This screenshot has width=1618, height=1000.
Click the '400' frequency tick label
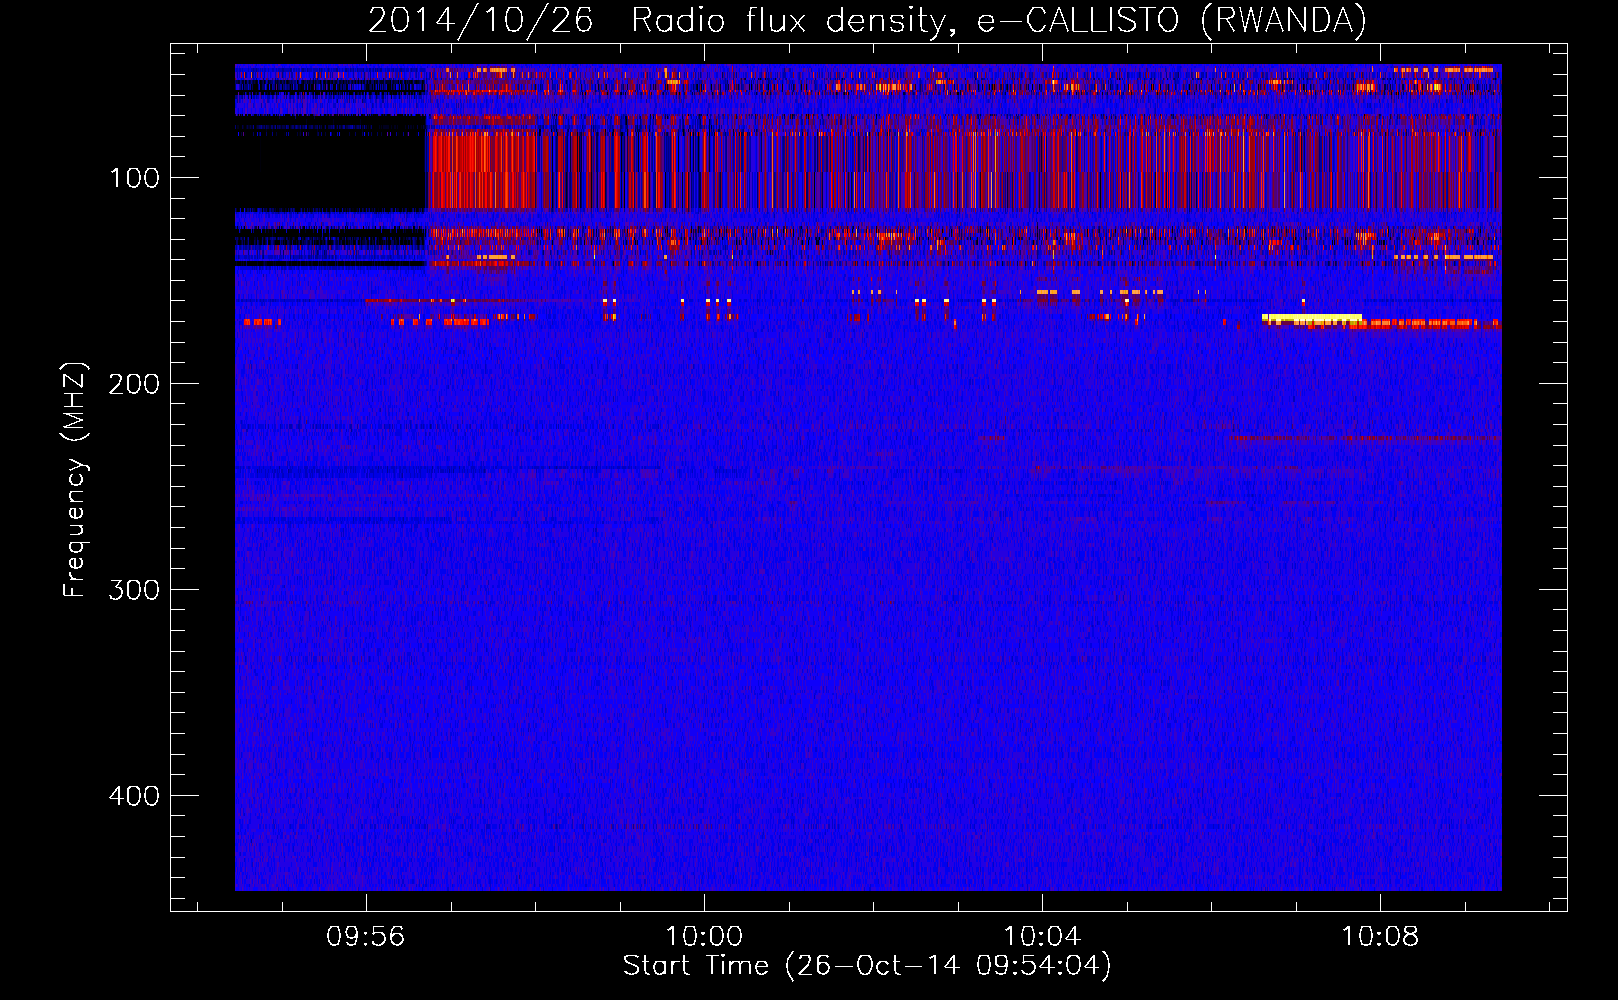[x=134, y=796]
